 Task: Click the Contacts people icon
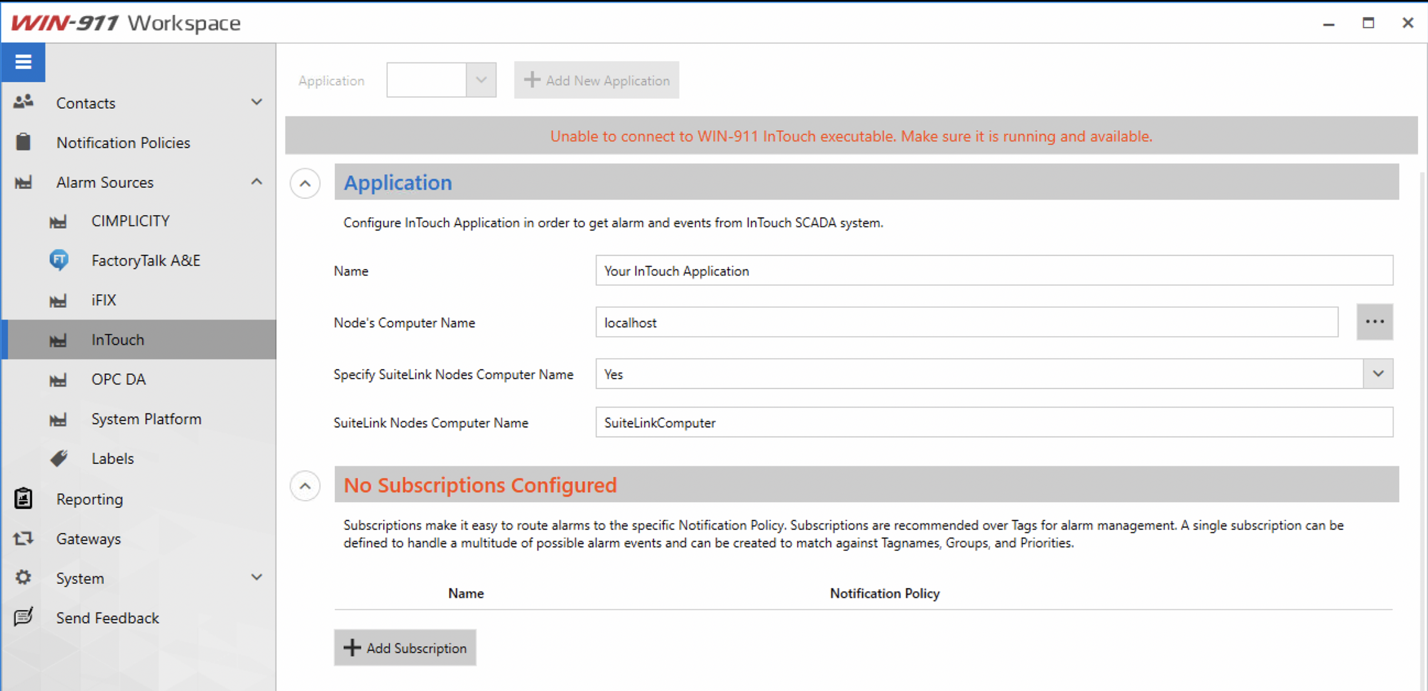[23, 102]
